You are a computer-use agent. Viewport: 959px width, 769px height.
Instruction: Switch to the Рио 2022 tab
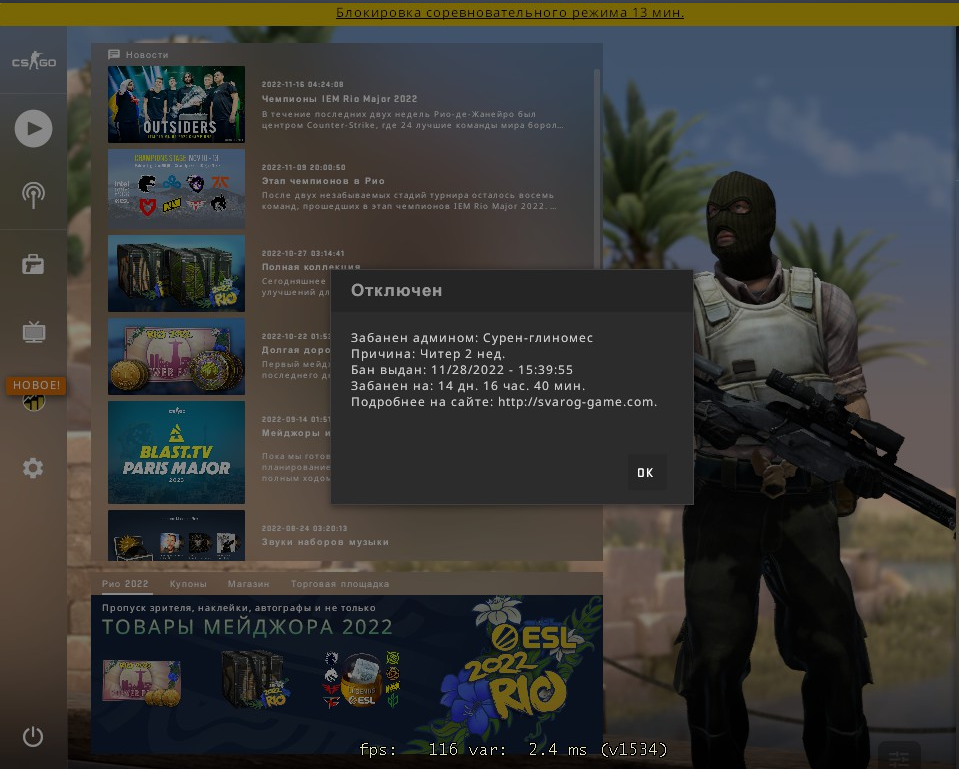125,584
